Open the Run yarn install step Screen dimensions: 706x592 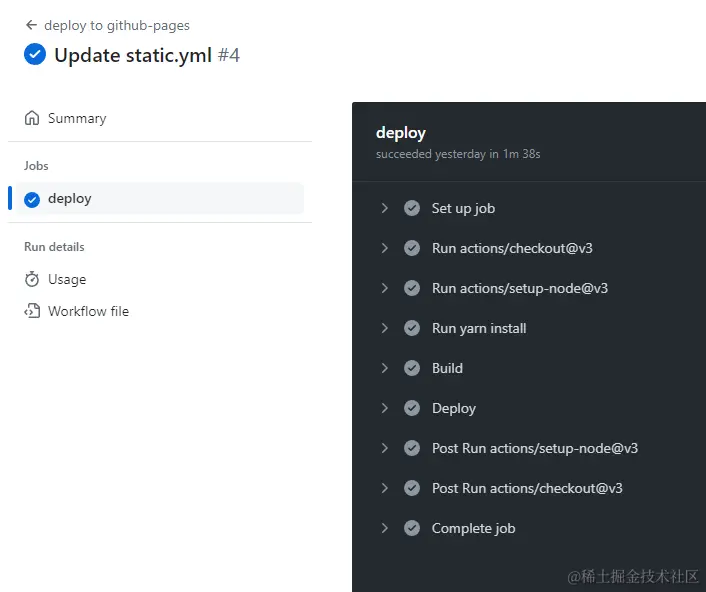tap(479, 329)
